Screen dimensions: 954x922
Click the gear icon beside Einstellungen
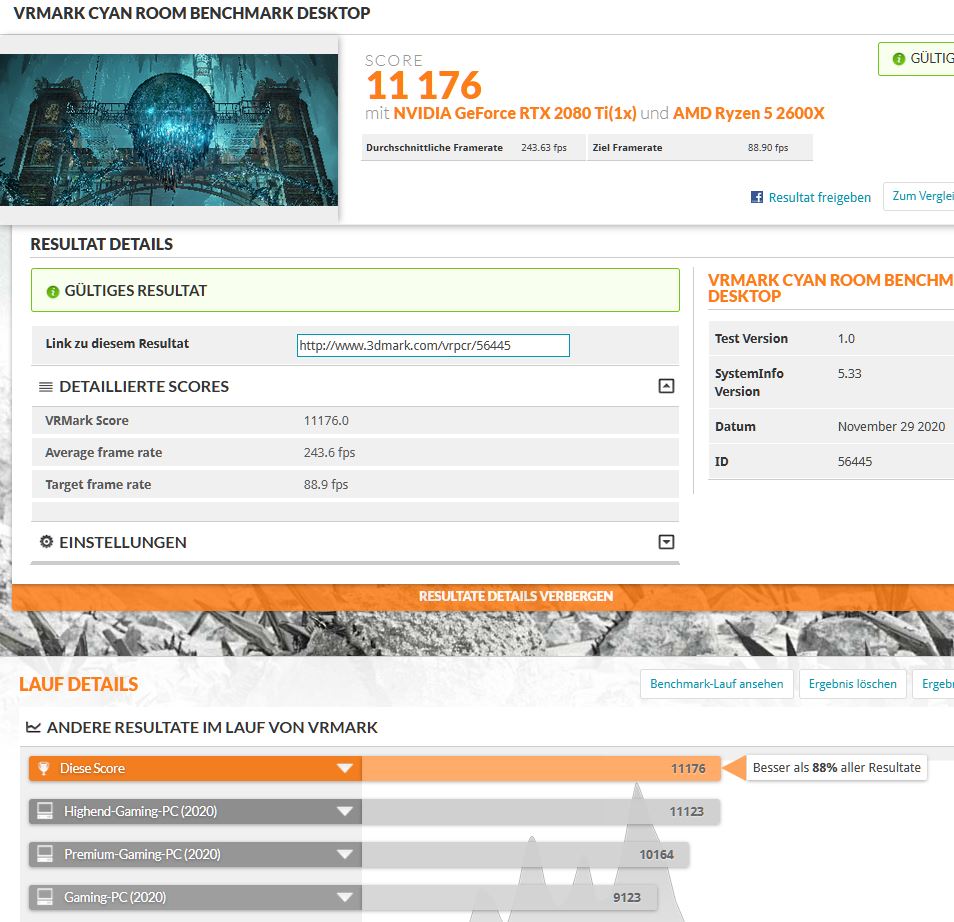point(46,542)
